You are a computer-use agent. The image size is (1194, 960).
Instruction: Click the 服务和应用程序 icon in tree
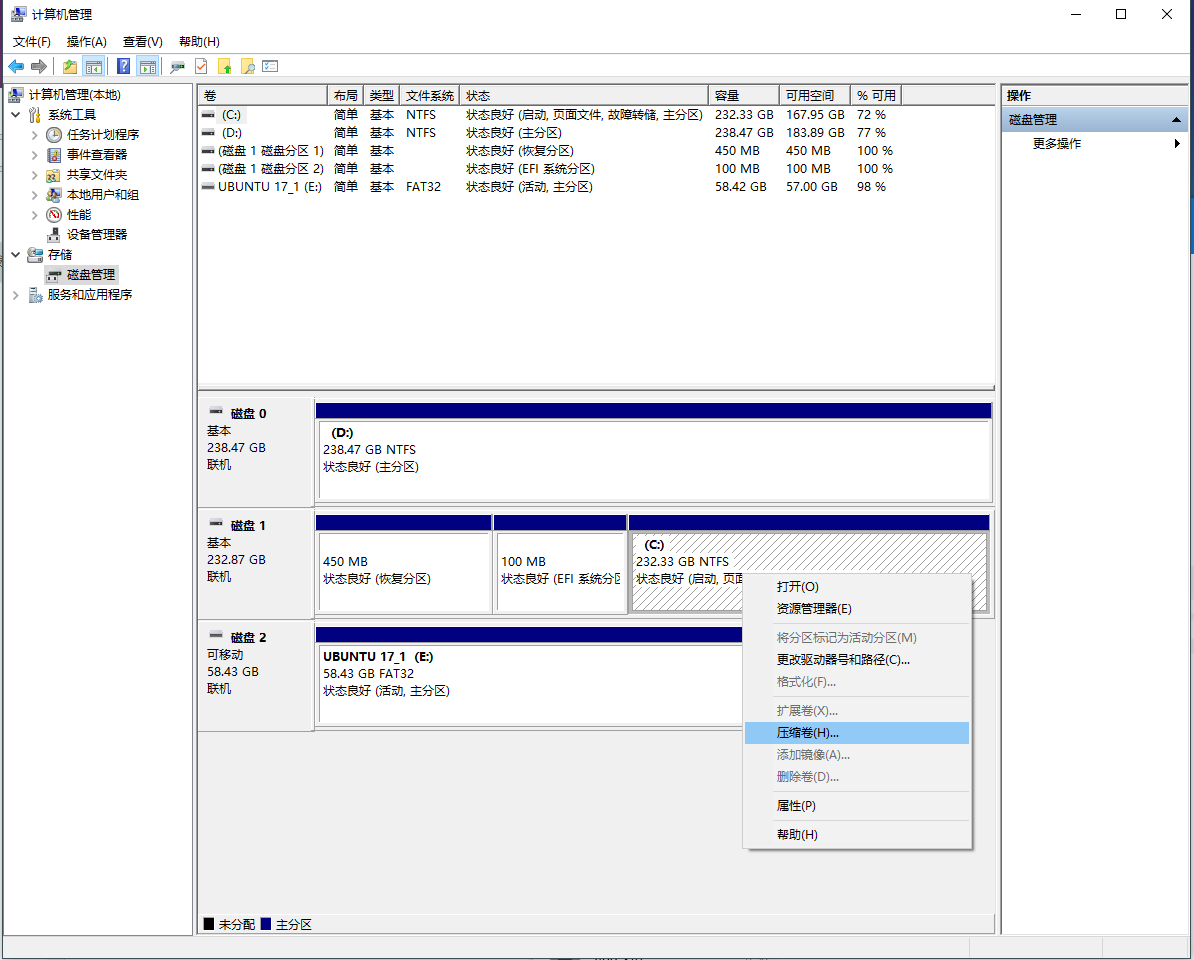click(x=35, y=295)
